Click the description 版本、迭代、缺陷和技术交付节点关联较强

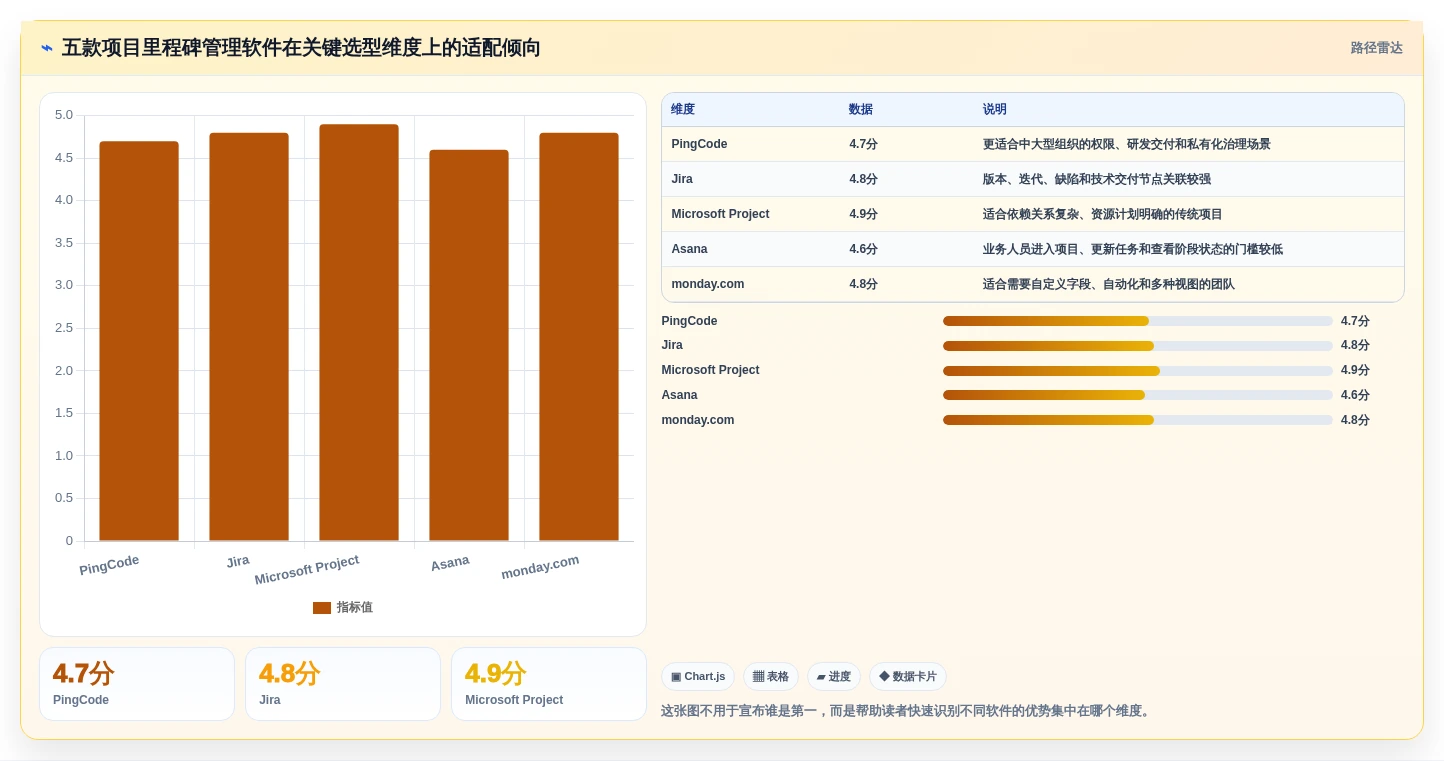[1097, 179]
